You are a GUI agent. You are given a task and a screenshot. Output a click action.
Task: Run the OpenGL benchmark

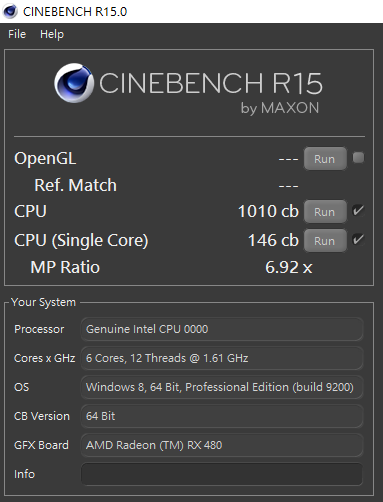pyautogui.click(x=325, y=159)
